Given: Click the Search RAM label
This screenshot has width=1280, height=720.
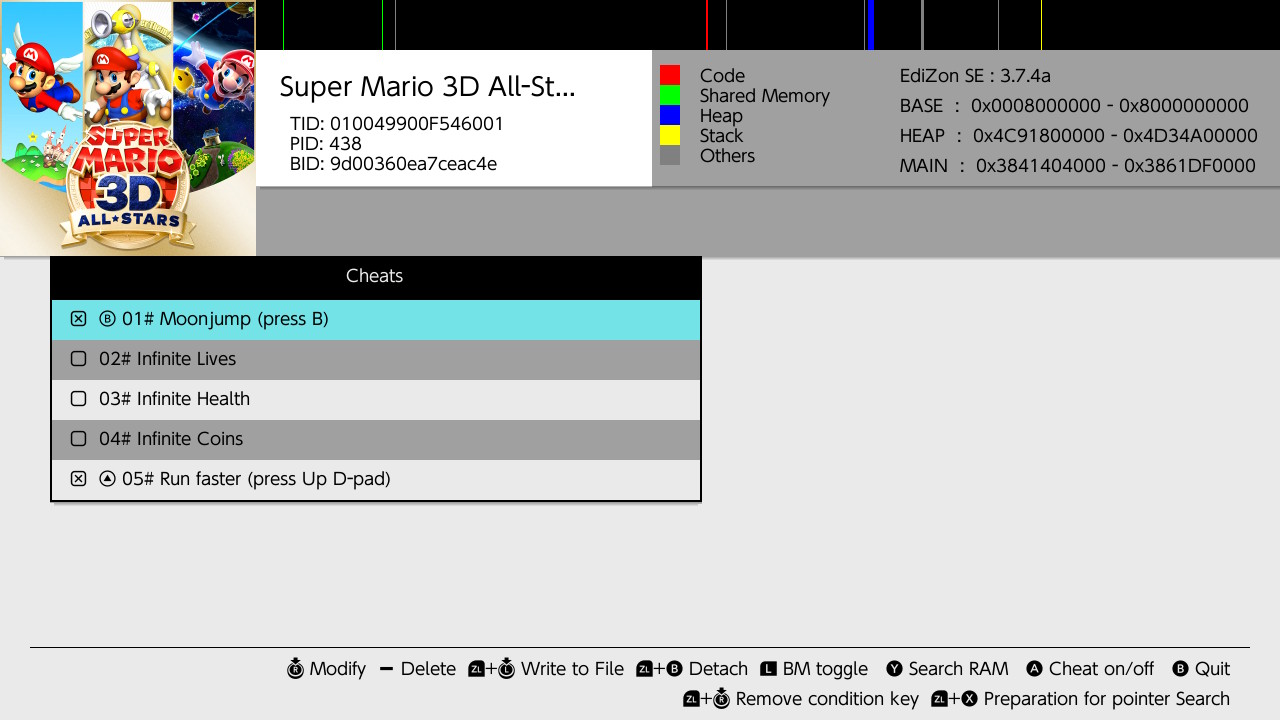Looking at the screenshot, I should 958,669.
